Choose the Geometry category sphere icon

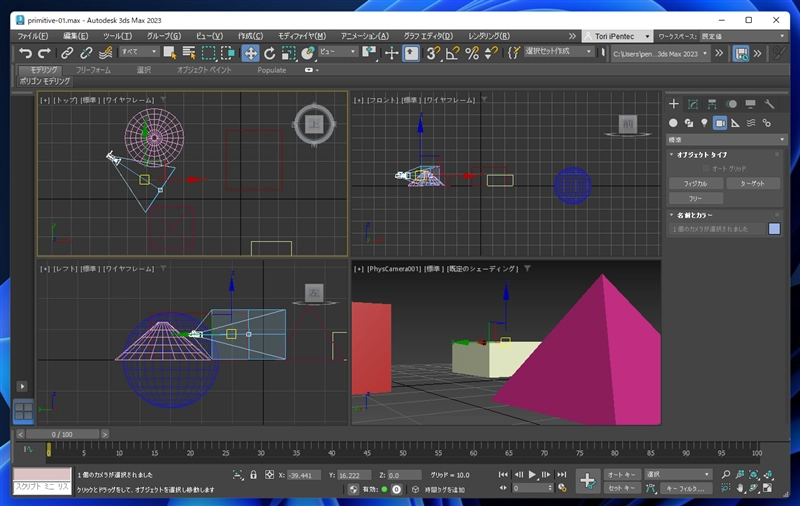pyautogui.click(x=673, y=123)
